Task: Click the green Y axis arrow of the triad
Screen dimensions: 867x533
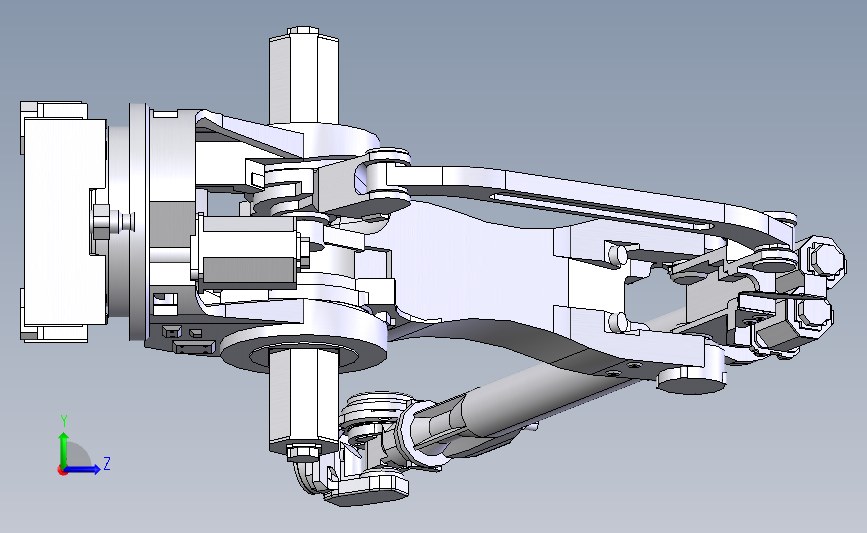Action: [64, 450]
